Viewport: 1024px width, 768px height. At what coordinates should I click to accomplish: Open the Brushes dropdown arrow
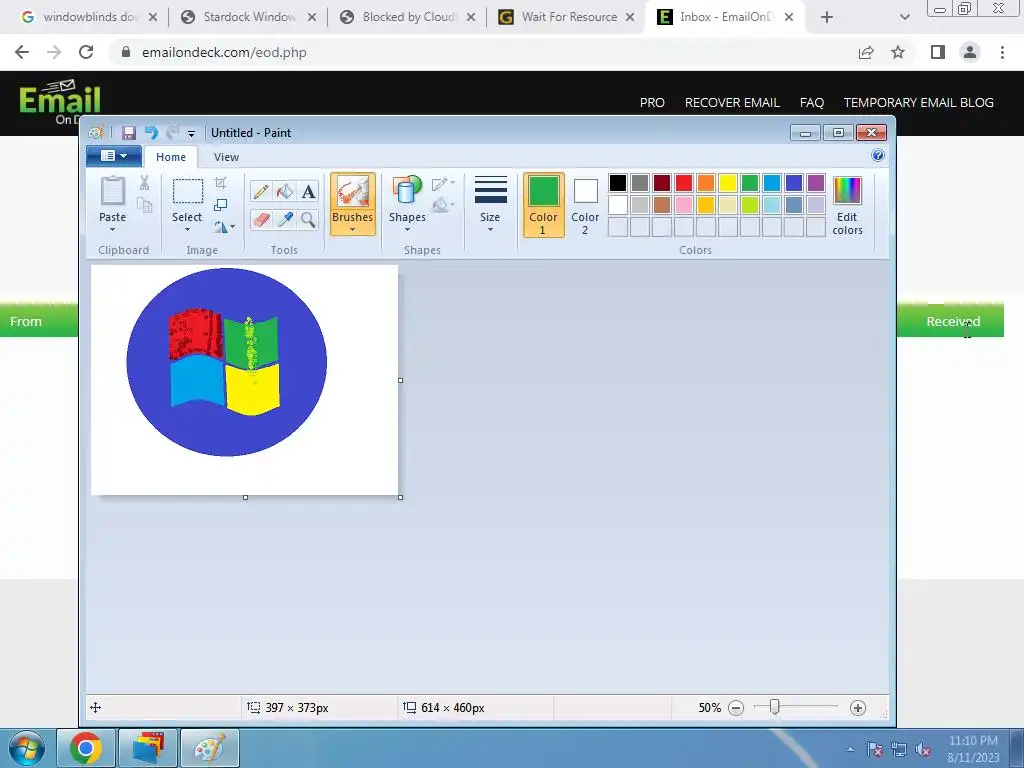click(352, 229)
